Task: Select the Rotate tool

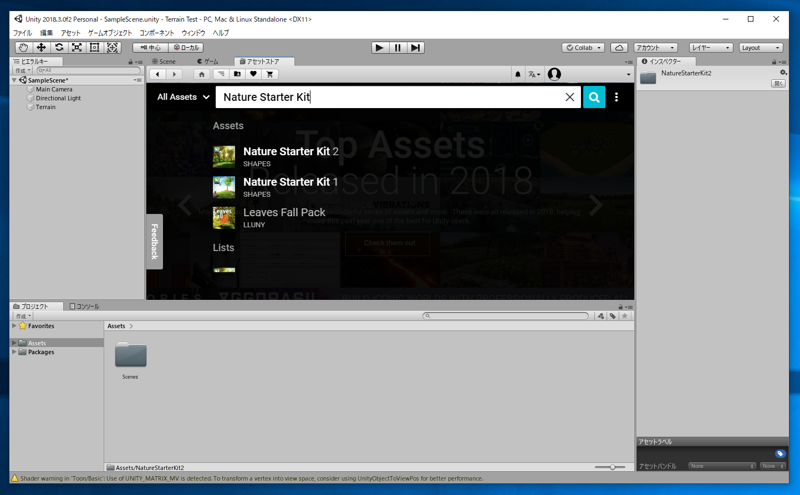Action: point(59,47)
